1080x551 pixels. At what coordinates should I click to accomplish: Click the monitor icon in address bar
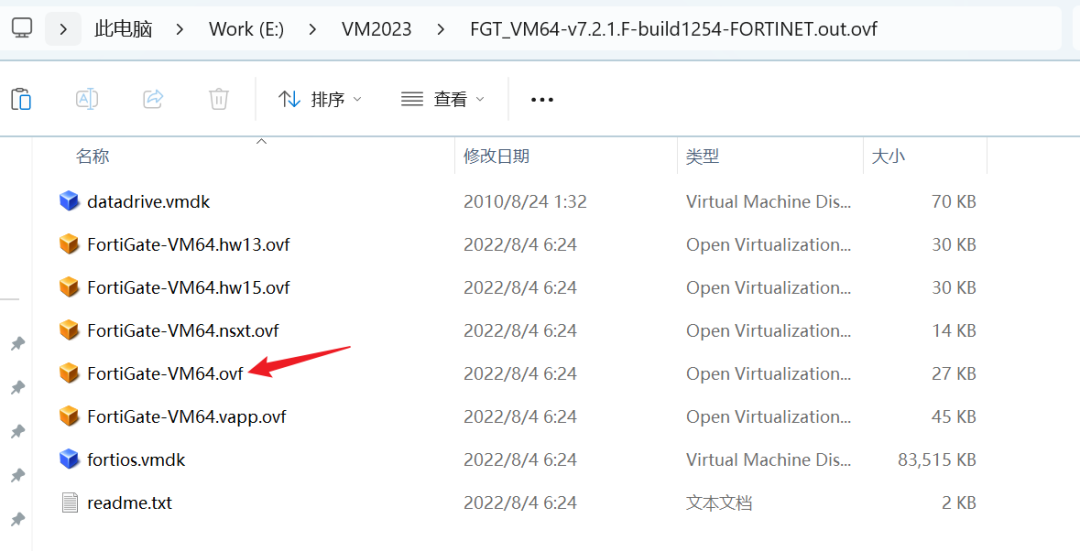click(x=22, y=28)
